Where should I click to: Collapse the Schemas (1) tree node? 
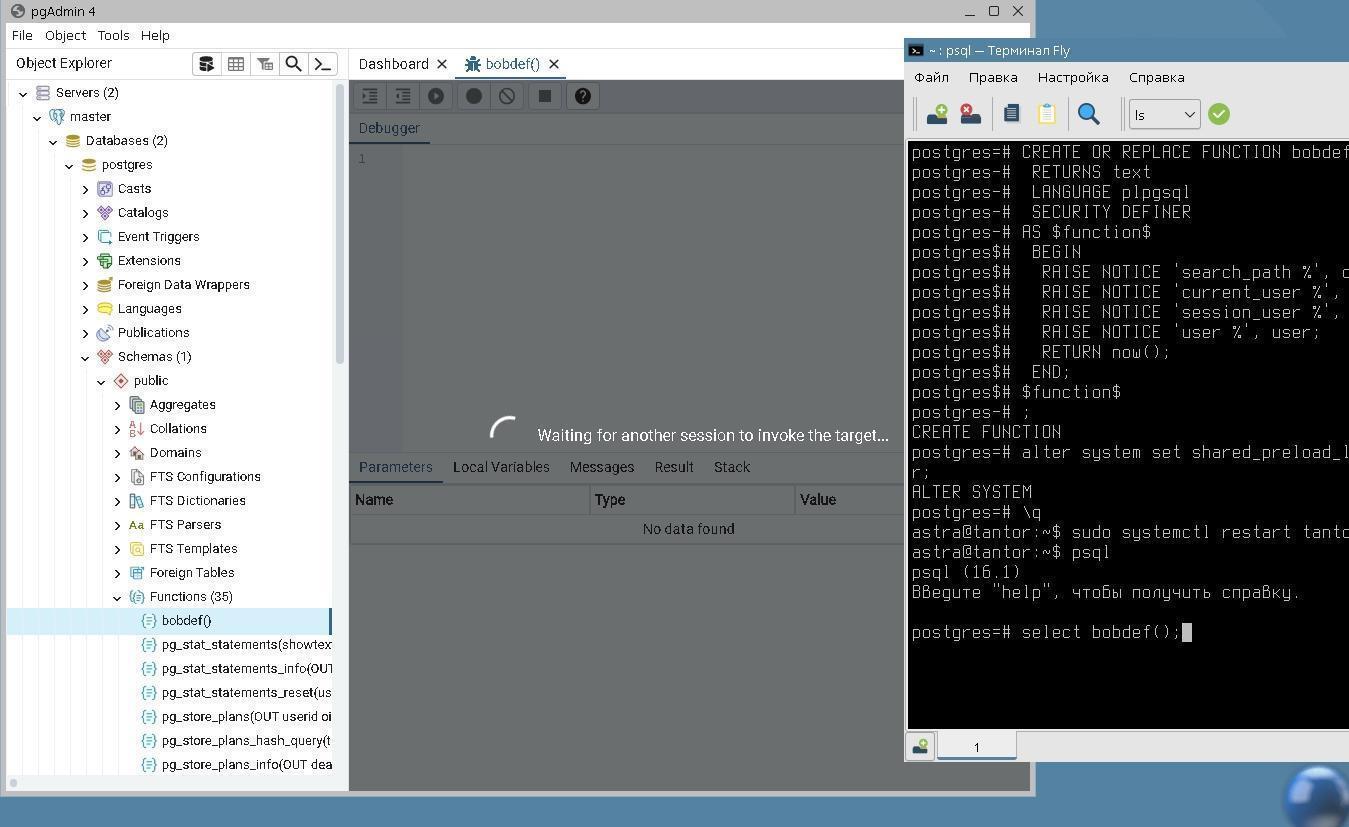click(x=85, y=357)
